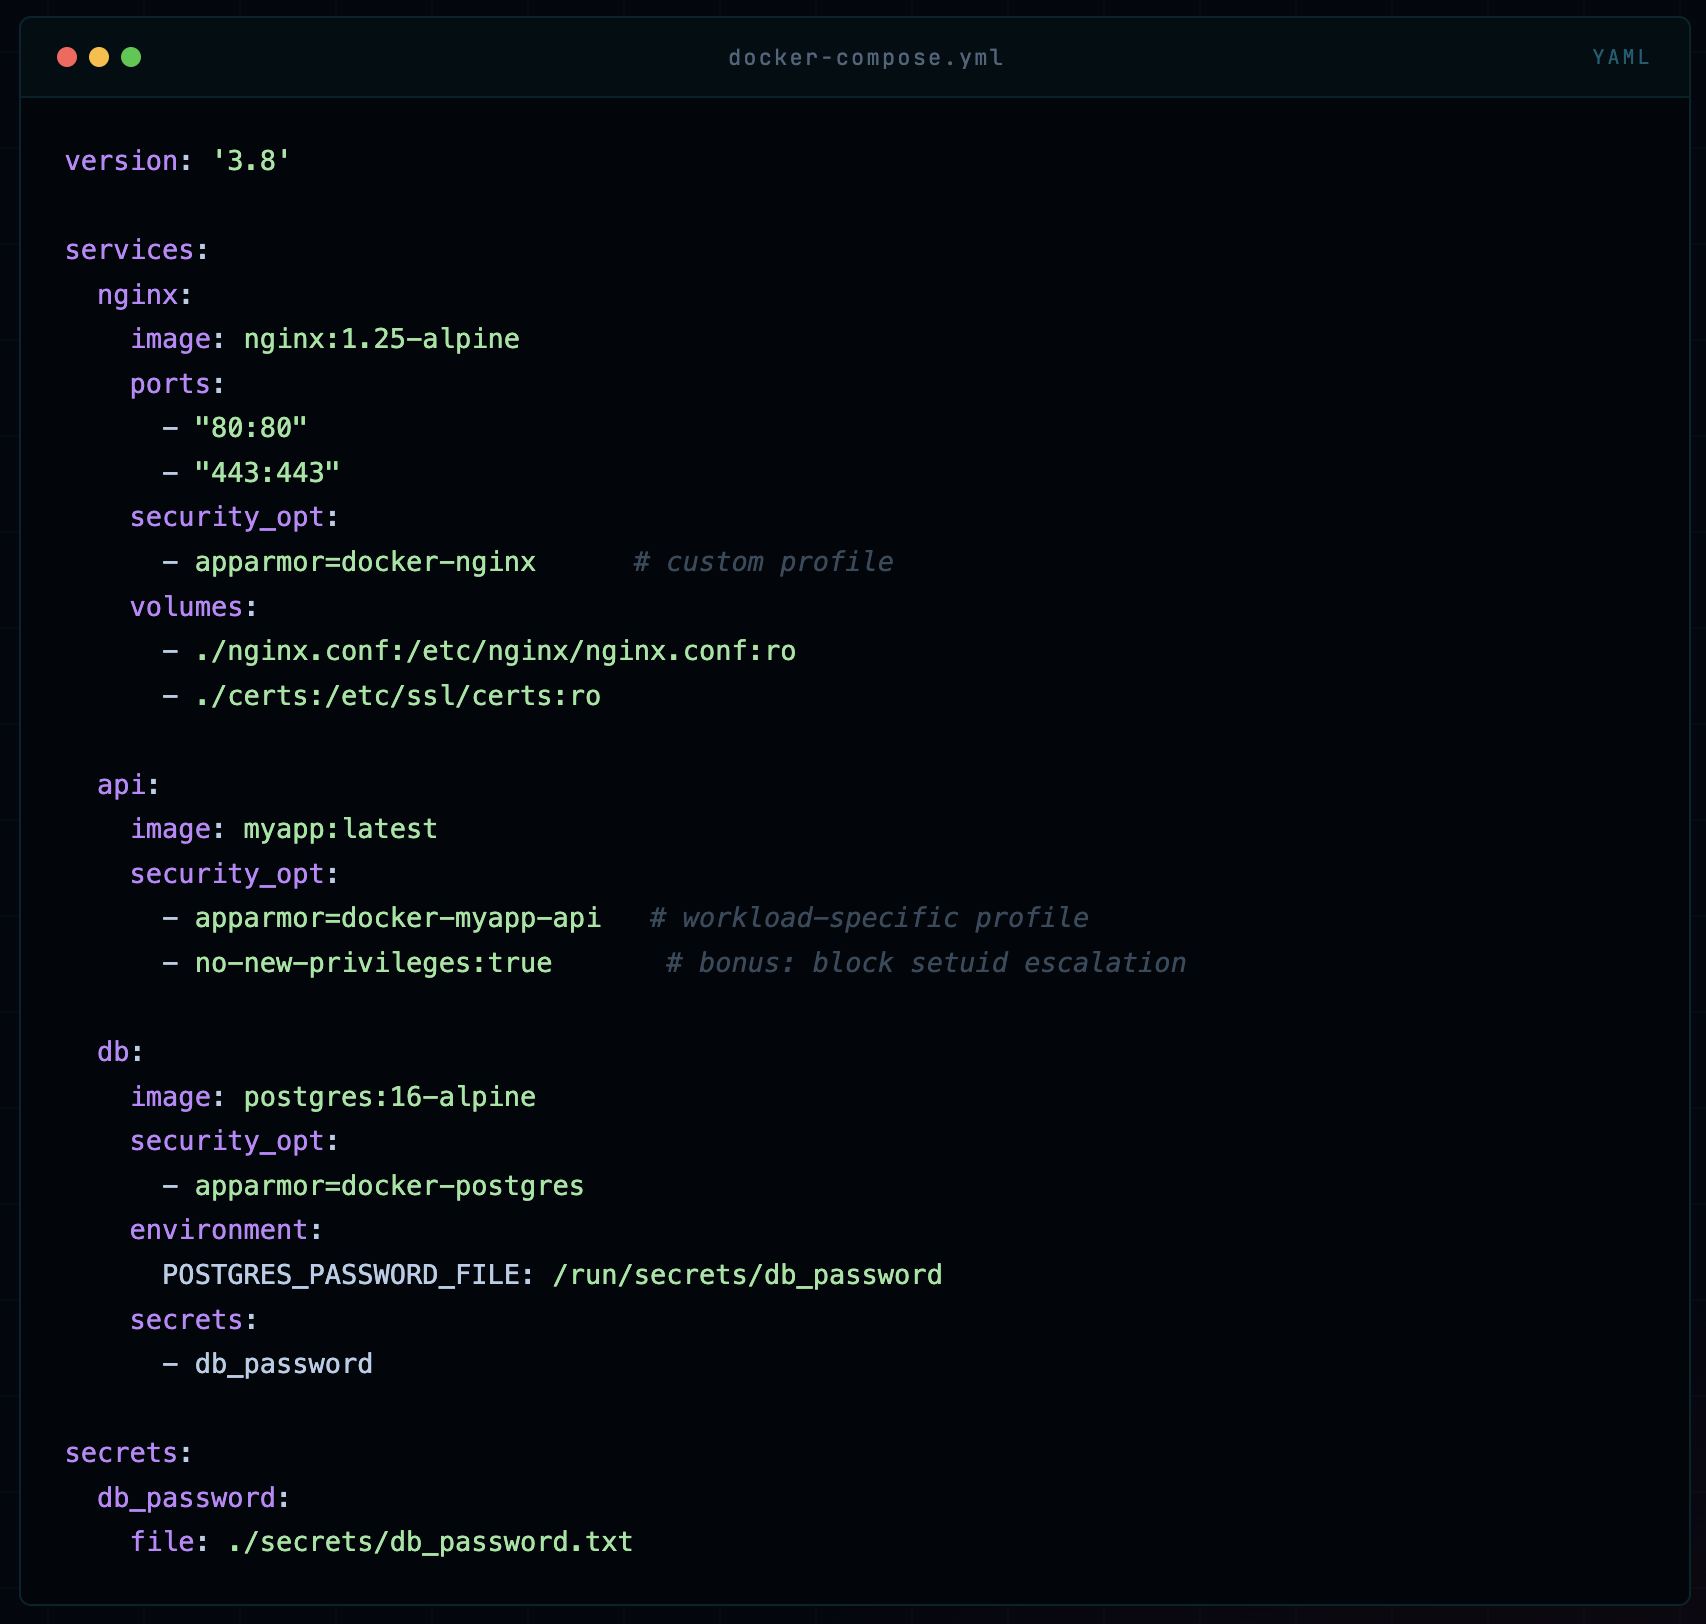Click the "443:443" port mapping
The width and height of the screenshot is (1706, 1624).
click(267, 472)
